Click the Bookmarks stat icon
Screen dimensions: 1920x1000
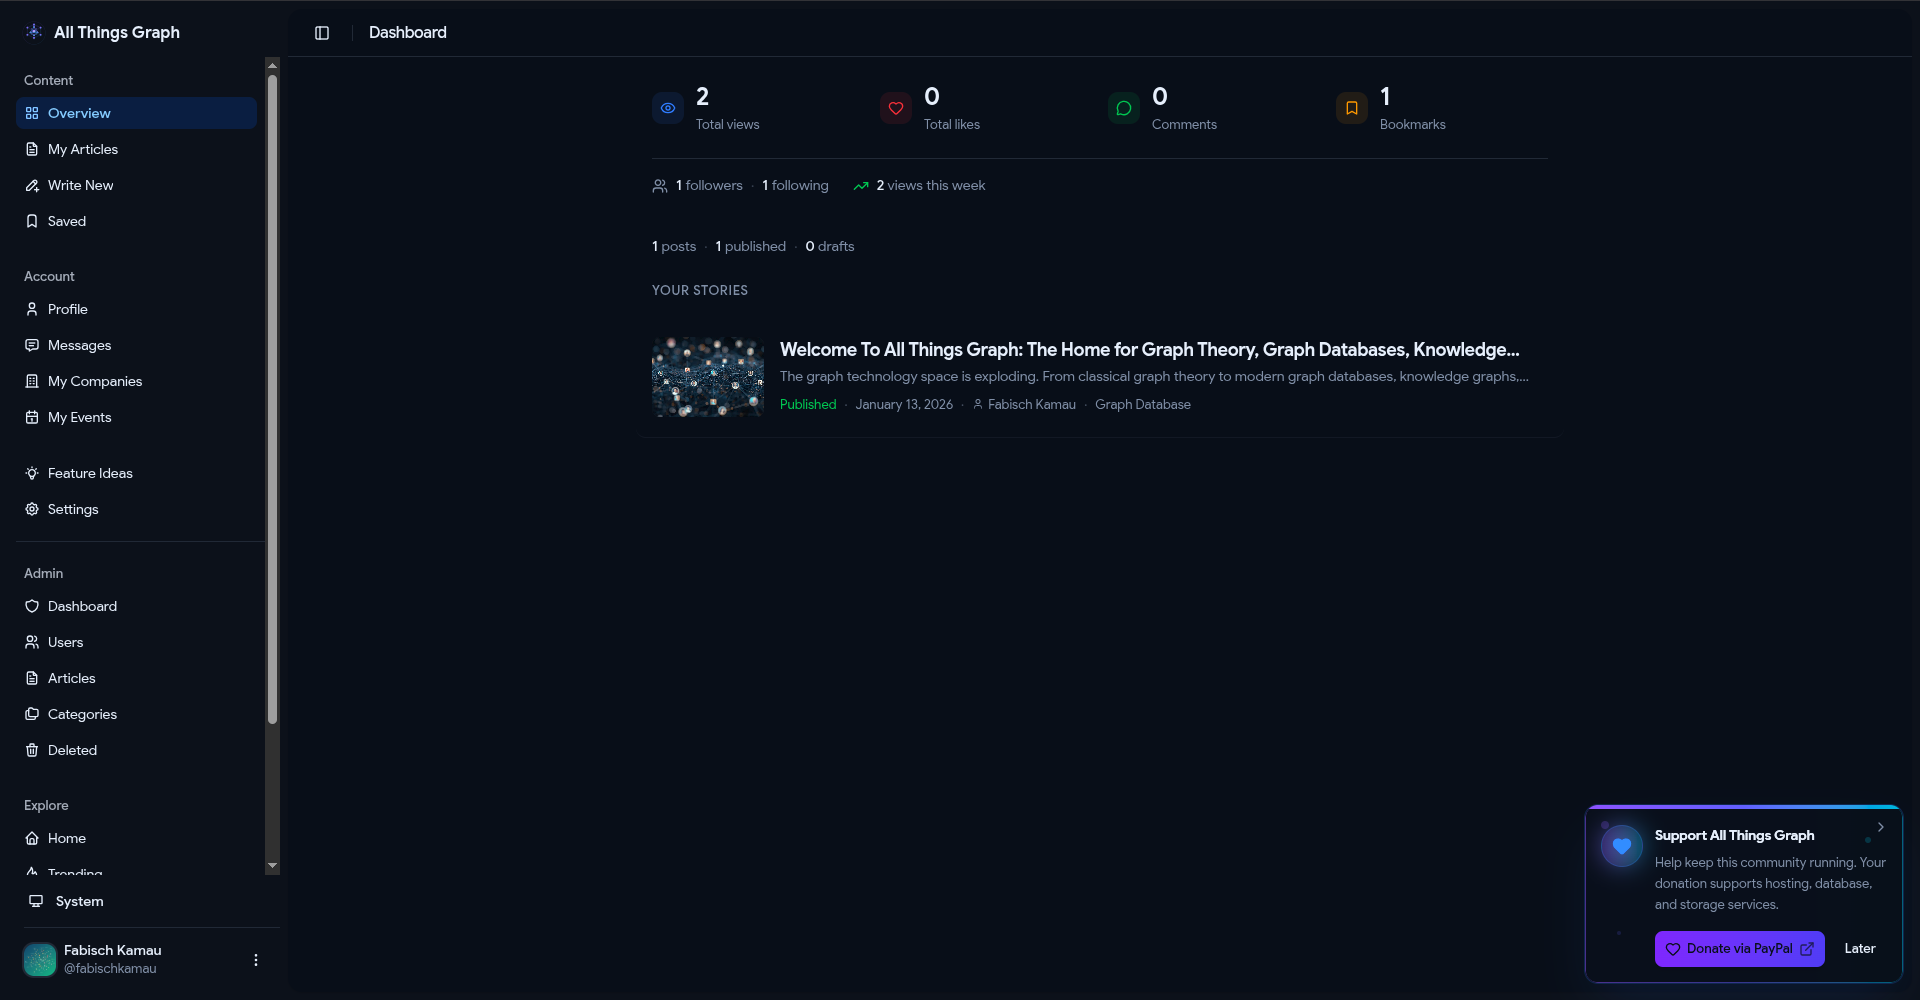(x=1352, y=108)
